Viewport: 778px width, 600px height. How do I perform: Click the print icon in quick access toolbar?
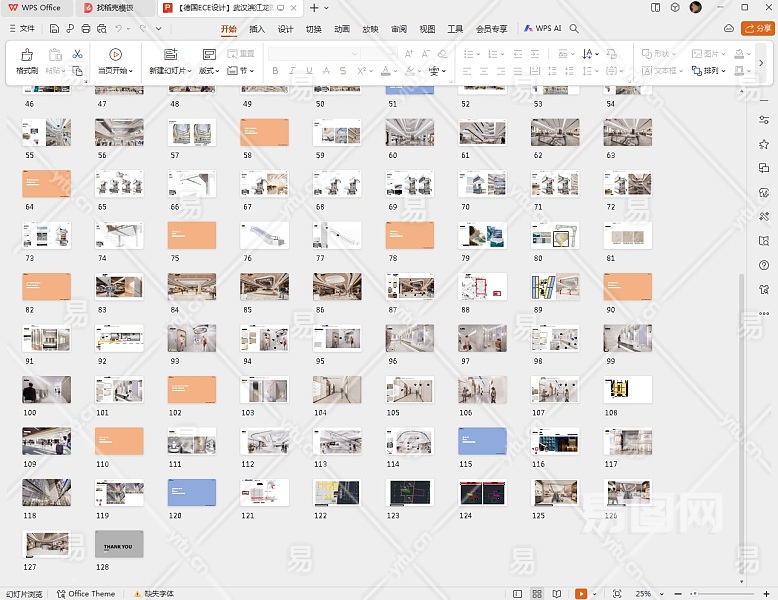point(86,29)
